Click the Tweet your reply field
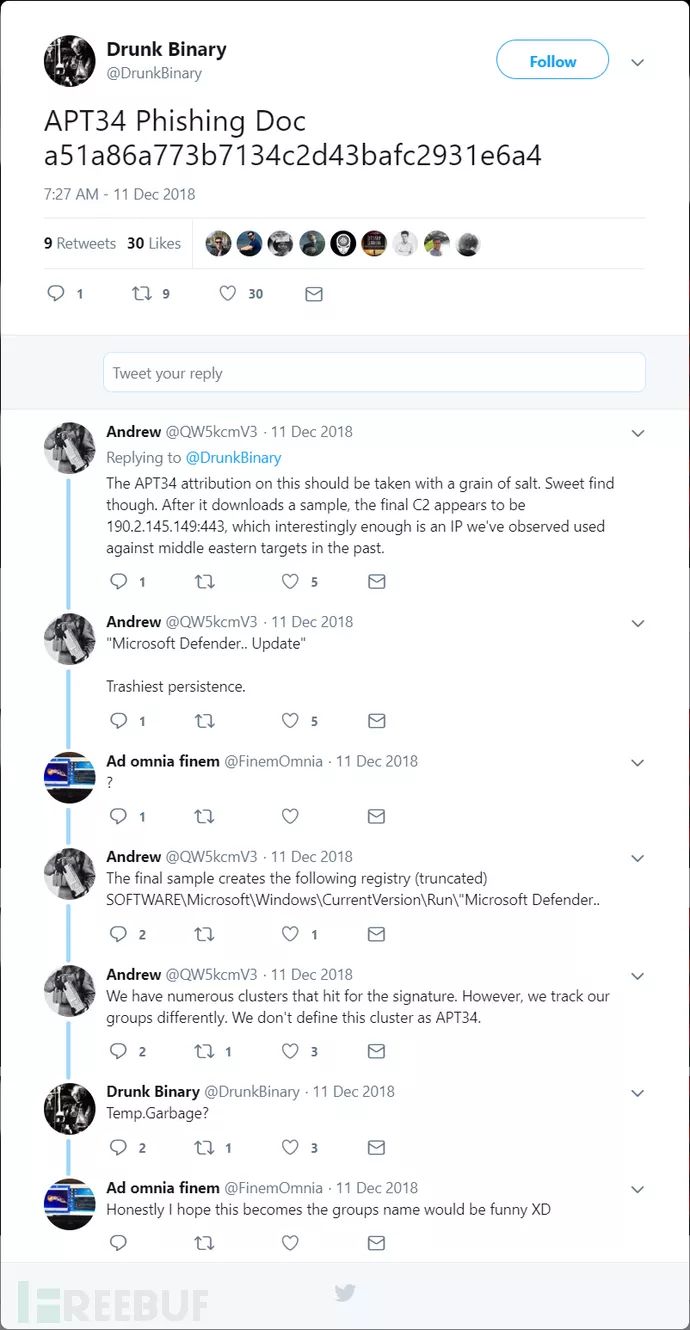690x1330 pixels. tap(374, 373)
